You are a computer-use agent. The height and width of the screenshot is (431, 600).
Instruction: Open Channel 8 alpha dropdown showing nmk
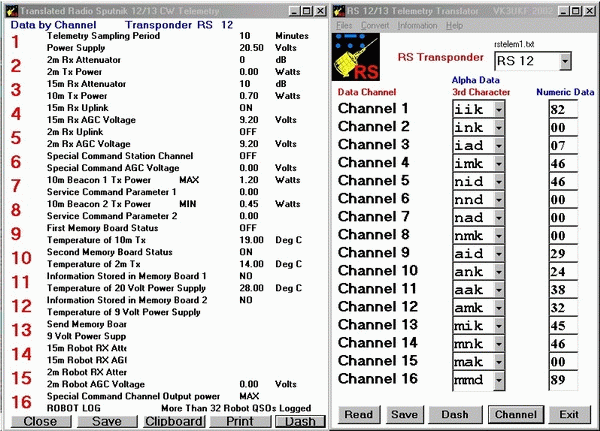tap(499, 235)
